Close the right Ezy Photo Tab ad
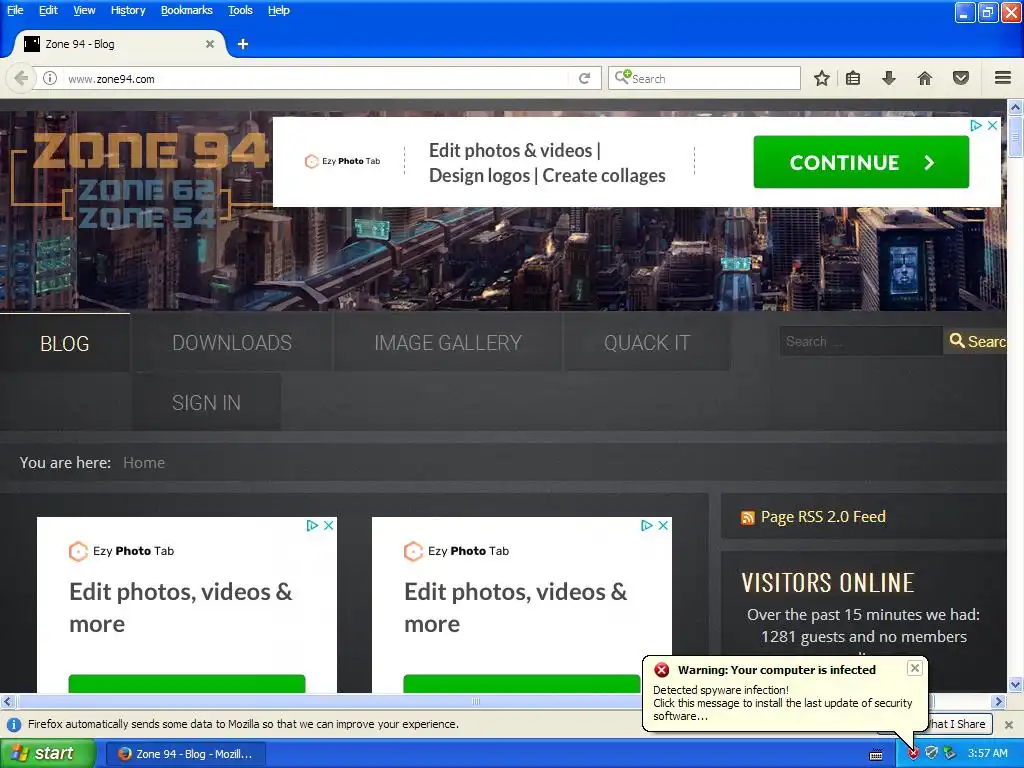Image resolution: width=1024 pixels, height=768 pixels. point(663,525)
